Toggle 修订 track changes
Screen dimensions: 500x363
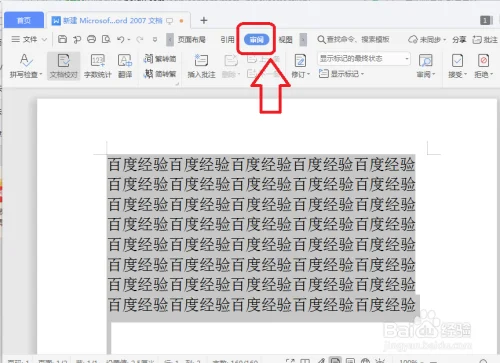pyautogui.click(x=300, y=61)
